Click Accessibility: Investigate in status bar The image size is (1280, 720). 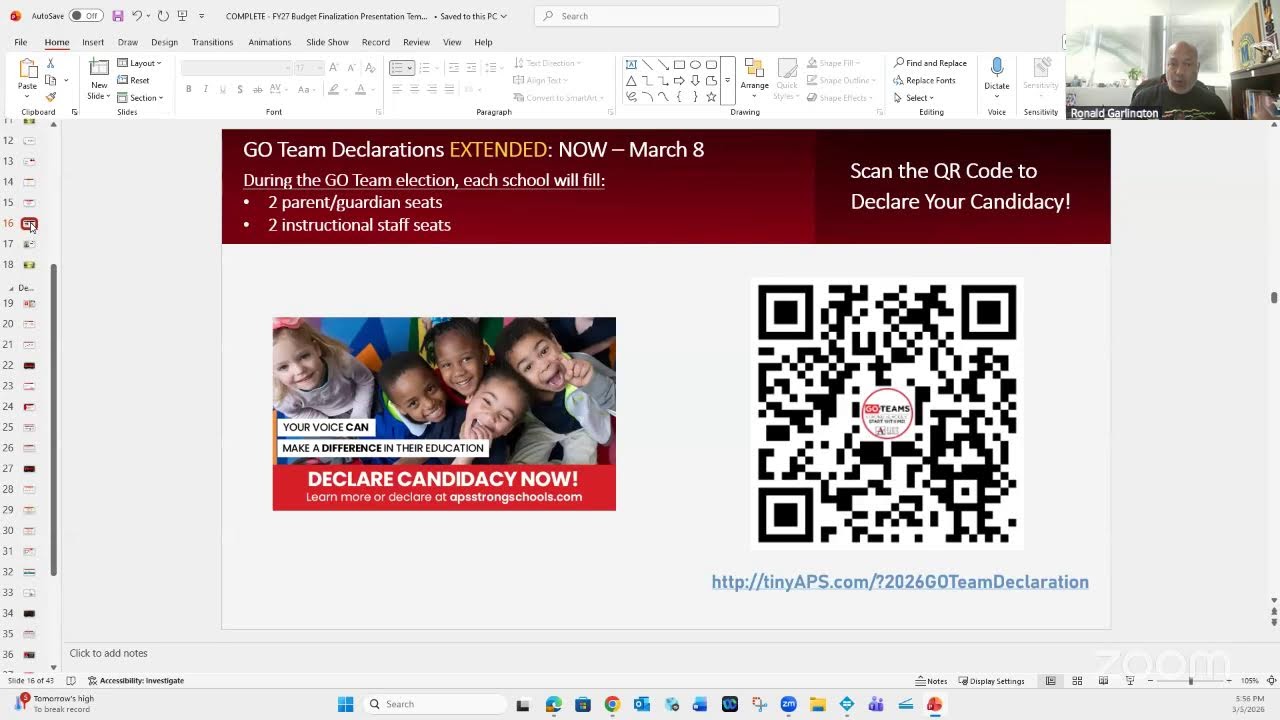135,681
